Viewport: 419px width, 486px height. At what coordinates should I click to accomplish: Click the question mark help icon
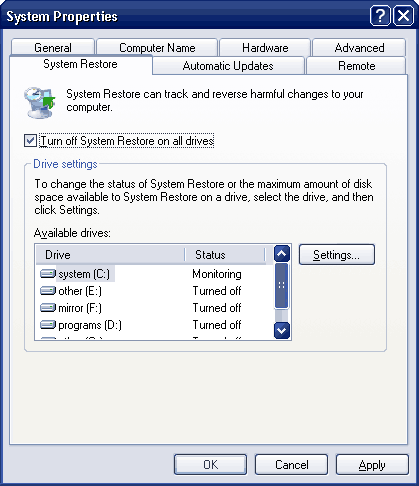coord(380,16)
